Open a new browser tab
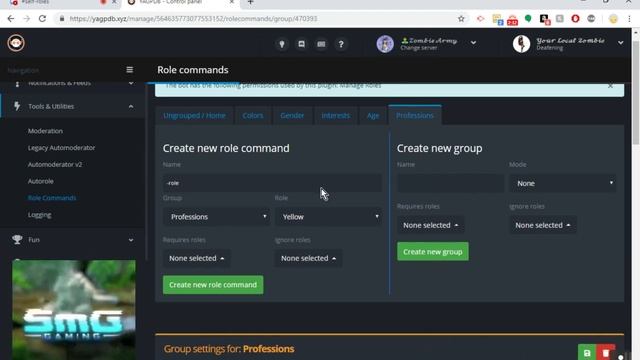This screenshot has width=640, height=360. pyautogui.click(x=251, y=2)
